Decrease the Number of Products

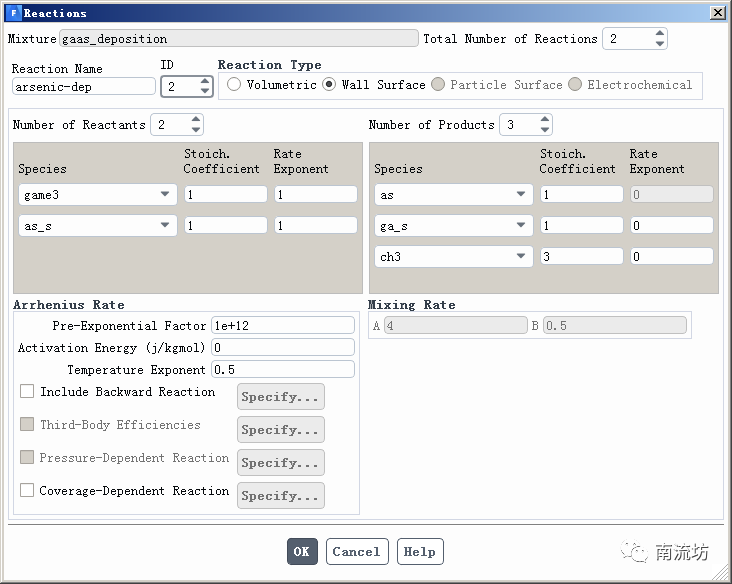point(544,130)
